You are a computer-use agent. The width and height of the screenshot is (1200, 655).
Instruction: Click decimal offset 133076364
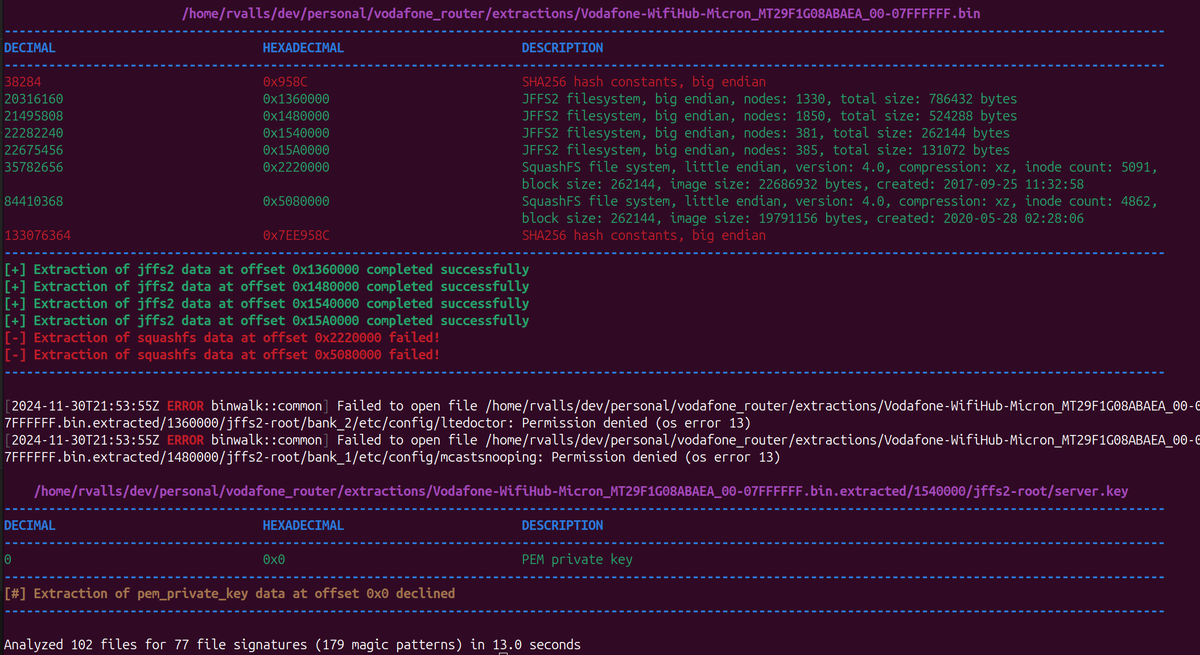coord(38,235)
